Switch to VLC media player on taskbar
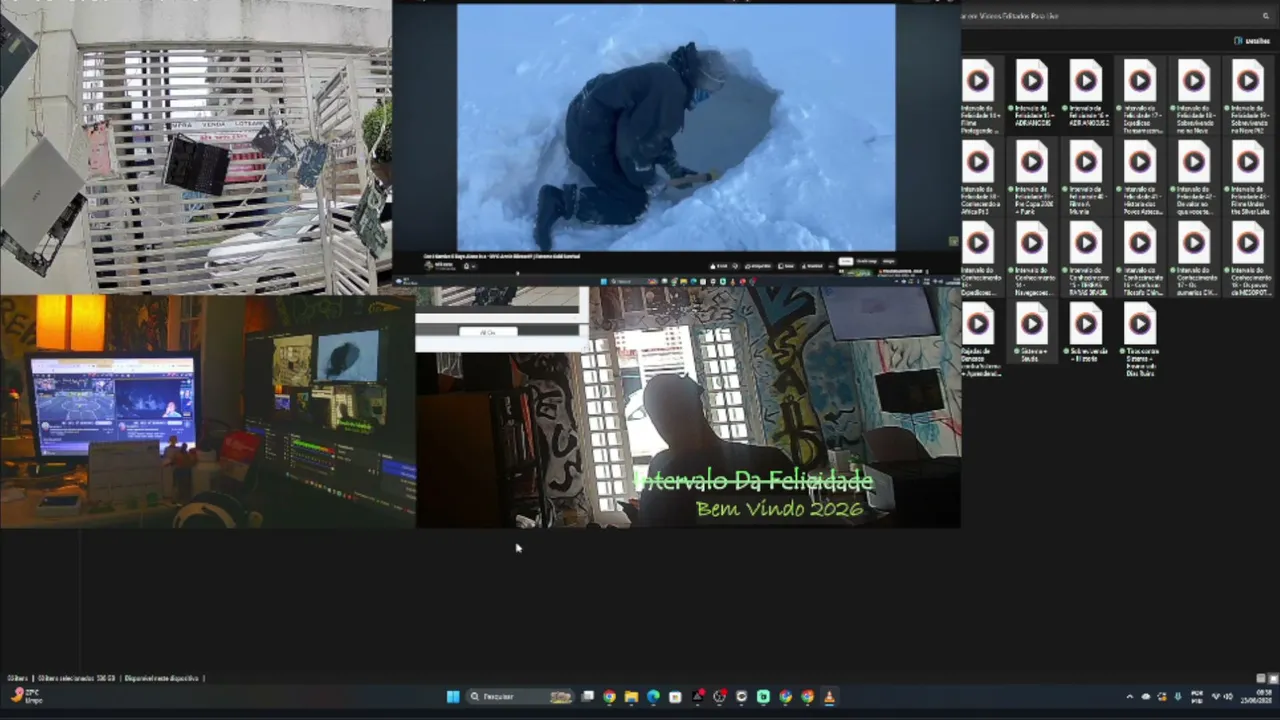The width and height of the screenshot is (1280, 720). coord(829,697)
